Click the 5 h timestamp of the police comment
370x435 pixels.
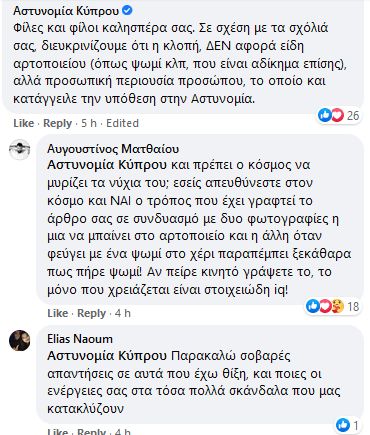tap(89, 123)
